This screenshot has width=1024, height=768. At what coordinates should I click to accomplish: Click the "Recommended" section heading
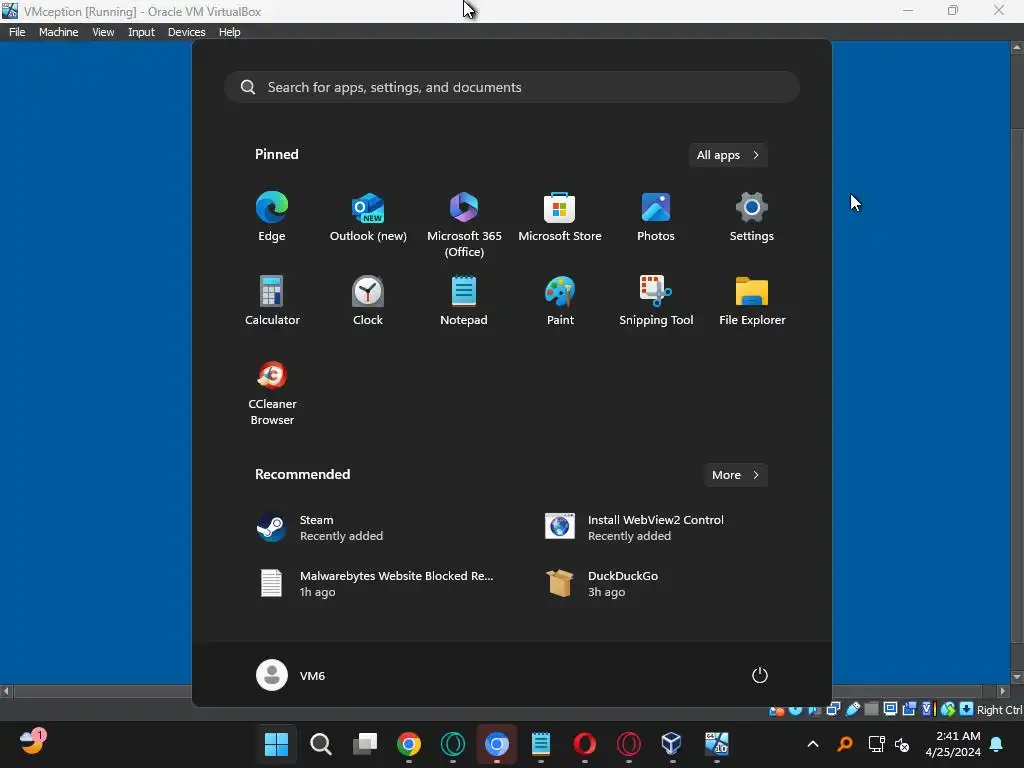pyautogui.click(x=302, y=474)
